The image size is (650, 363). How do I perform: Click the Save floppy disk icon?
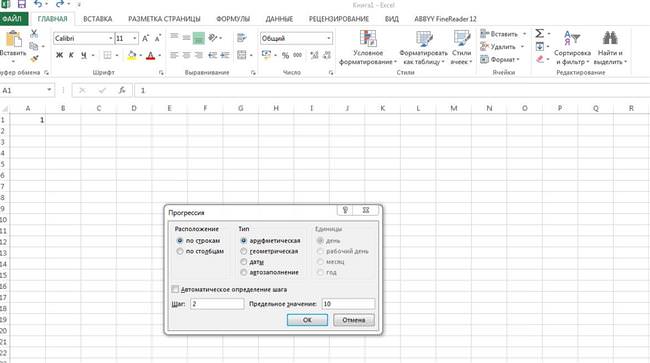point(22,4)
